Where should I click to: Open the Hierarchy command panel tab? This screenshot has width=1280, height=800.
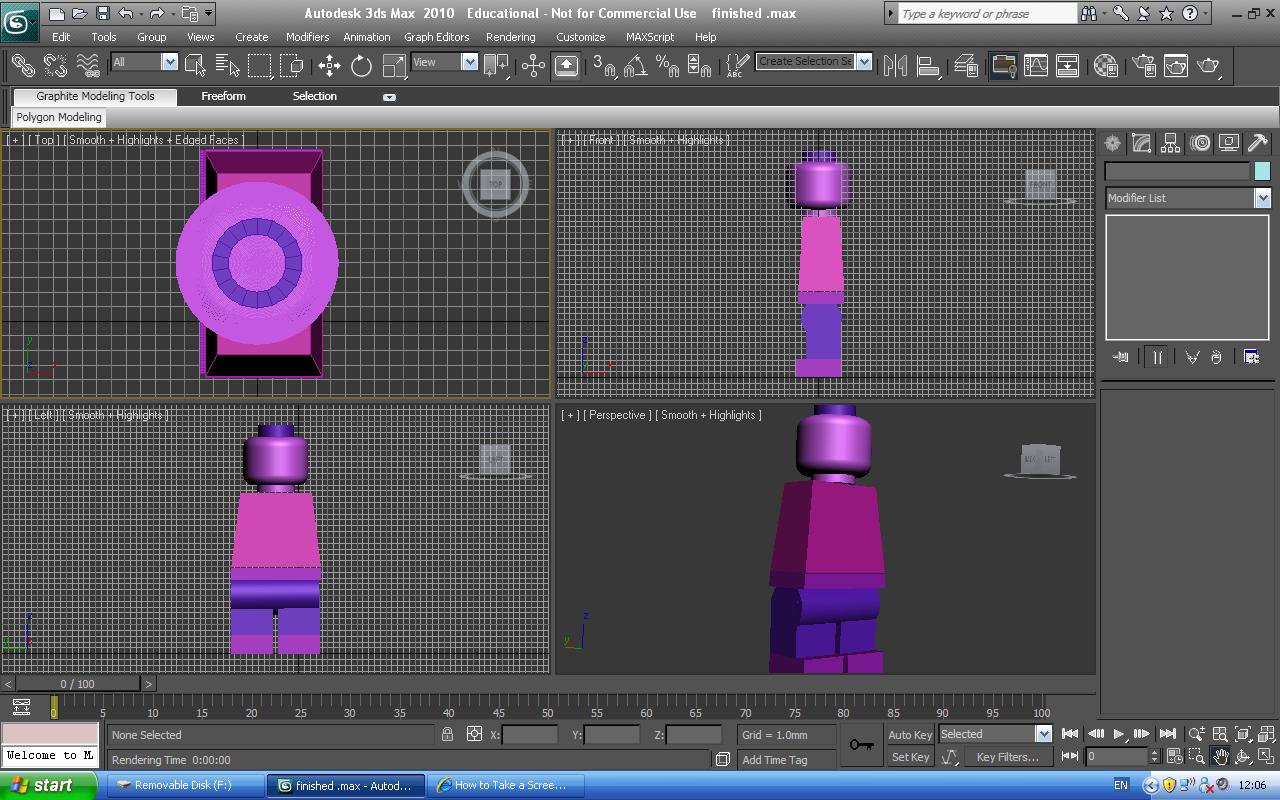click(x=1170, y=143)
